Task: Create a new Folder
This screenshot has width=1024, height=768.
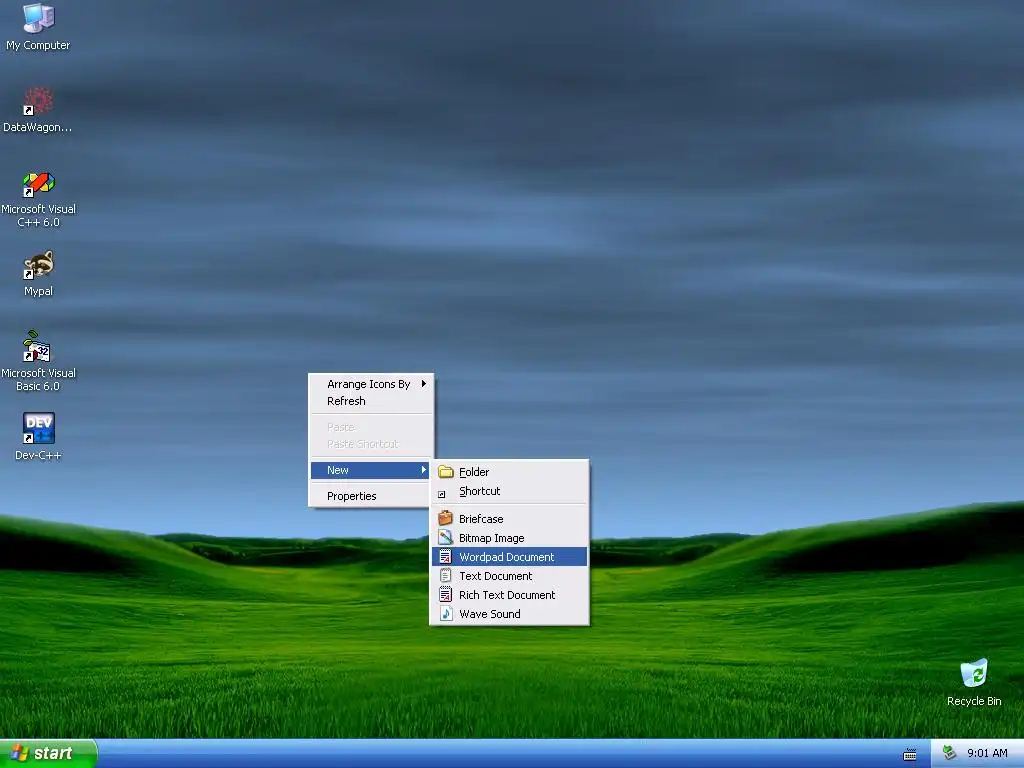Action: point(509,472)
